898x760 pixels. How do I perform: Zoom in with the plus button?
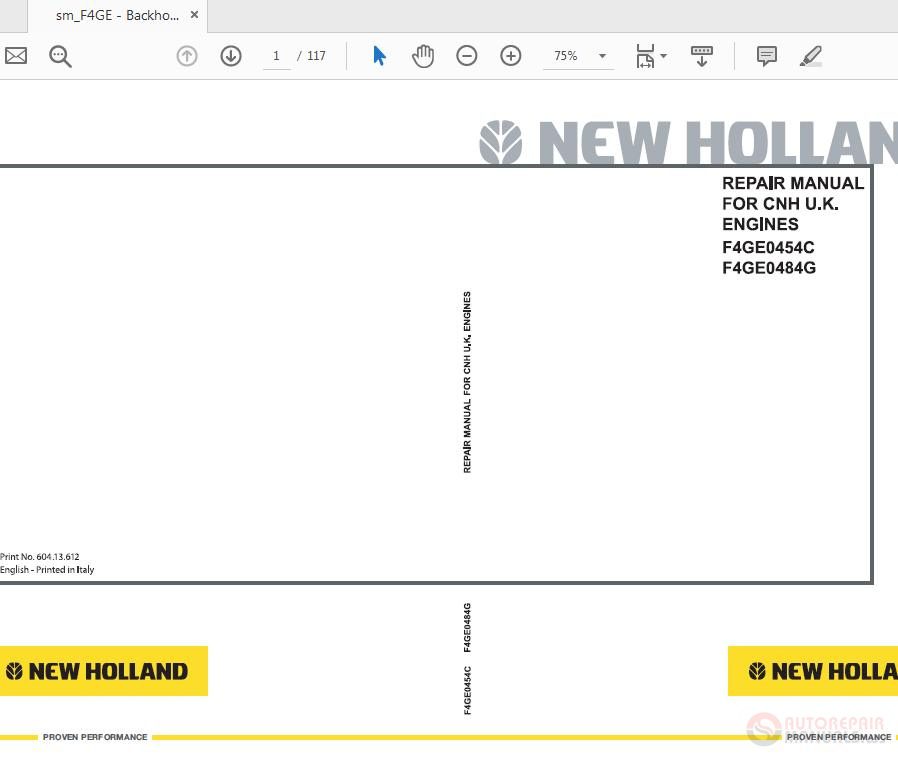[511, 56]
